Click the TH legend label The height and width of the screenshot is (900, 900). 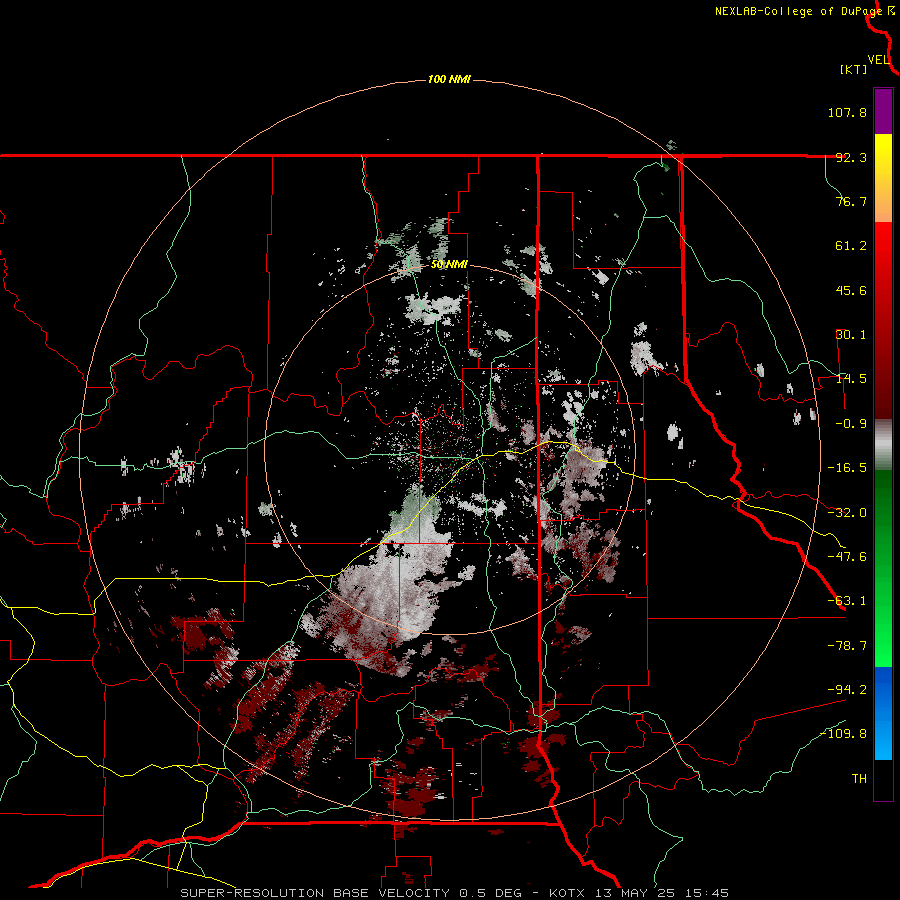[859, 779]
